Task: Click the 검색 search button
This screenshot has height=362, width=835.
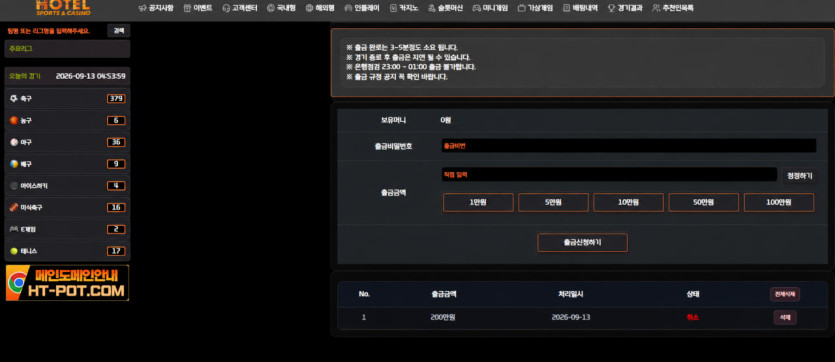Action: click(x=119, y=31)
